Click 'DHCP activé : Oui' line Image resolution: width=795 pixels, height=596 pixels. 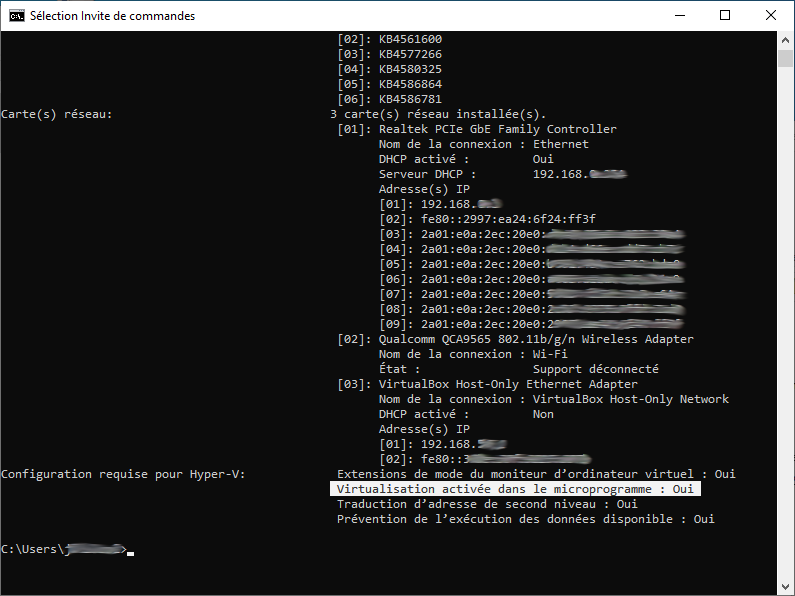466,159
